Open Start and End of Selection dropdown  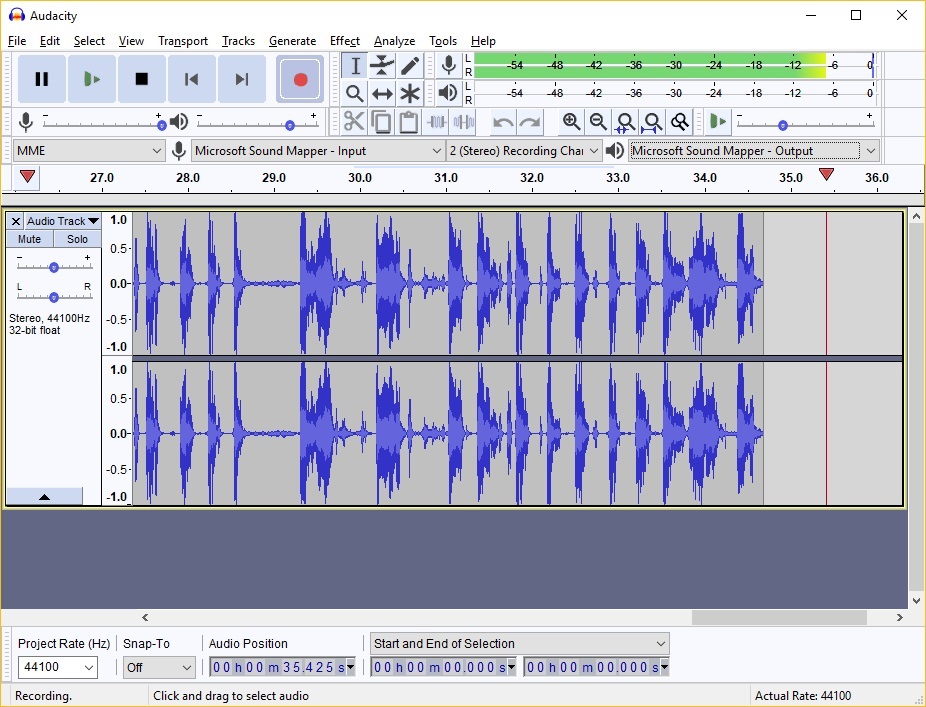pos(519,643)
